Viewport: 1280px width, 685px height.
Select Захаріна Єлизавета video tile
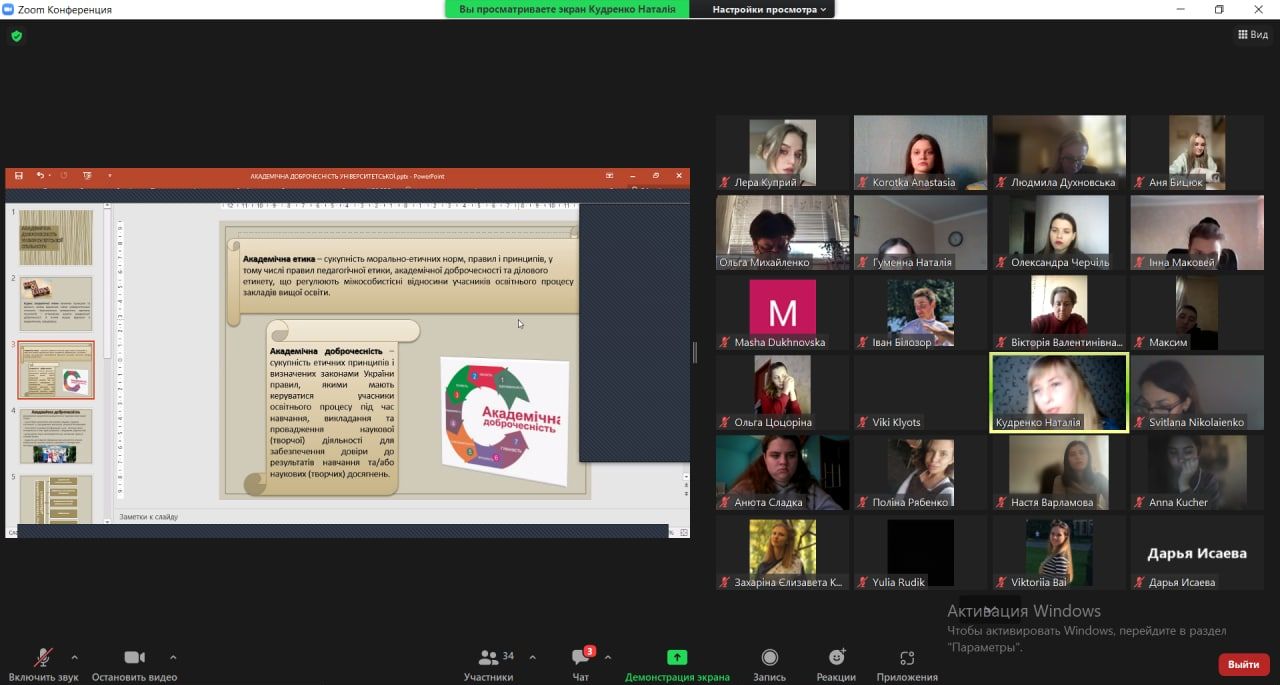(x=782, y=552)
